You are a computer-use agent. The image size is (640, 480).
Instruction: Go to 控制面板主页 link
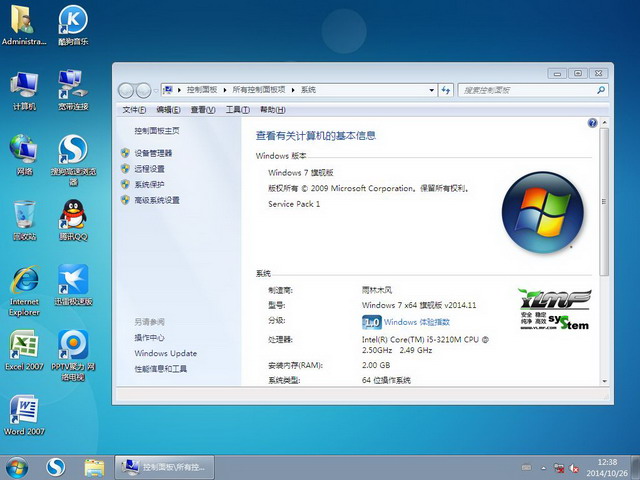[157, 131]
